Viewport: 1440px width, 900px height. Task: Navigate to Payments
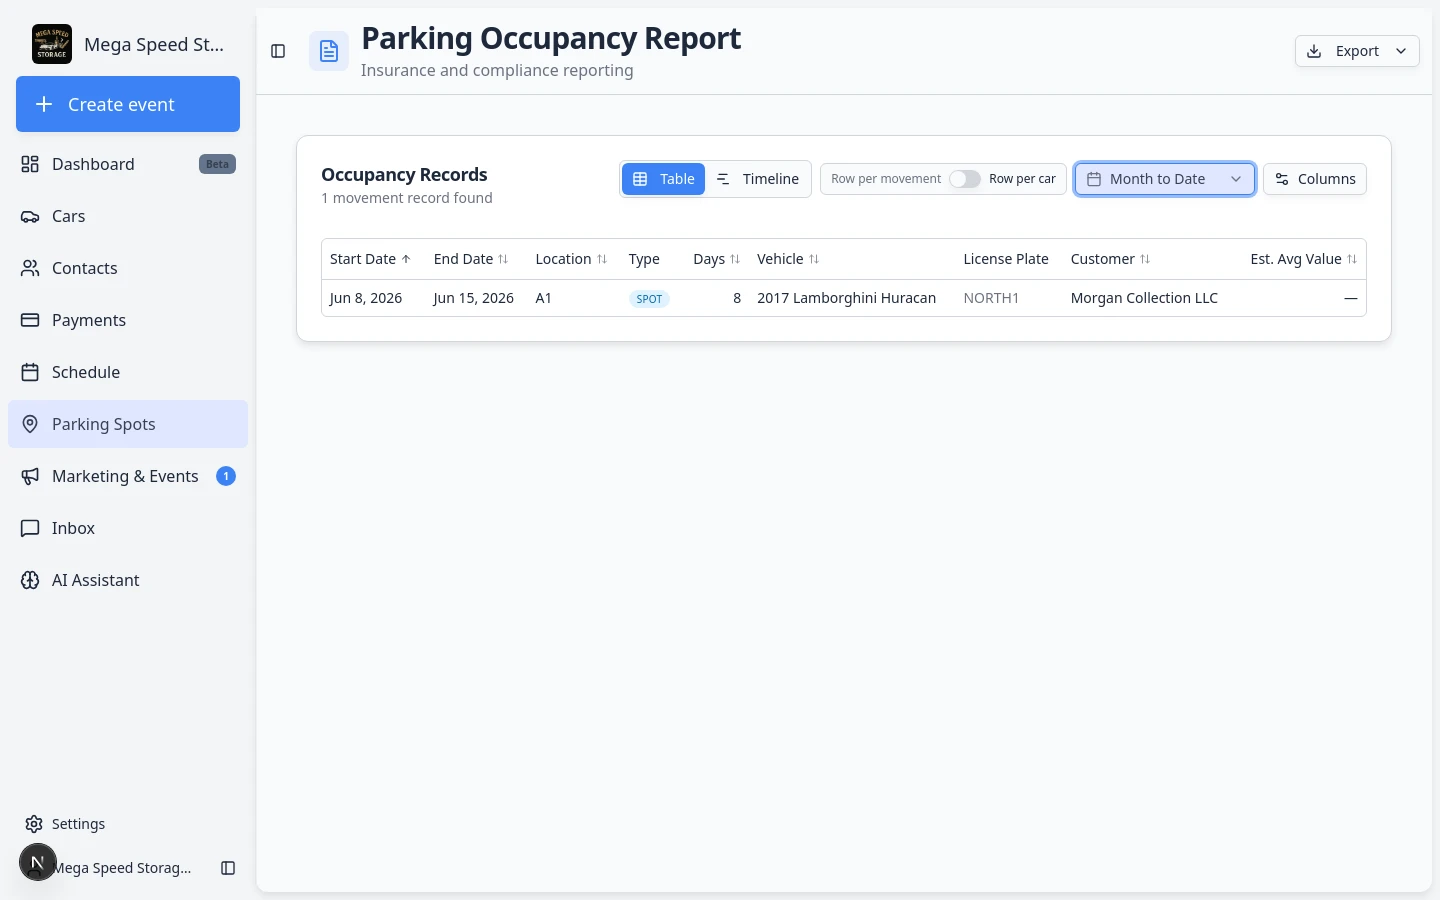click(128, 320)
